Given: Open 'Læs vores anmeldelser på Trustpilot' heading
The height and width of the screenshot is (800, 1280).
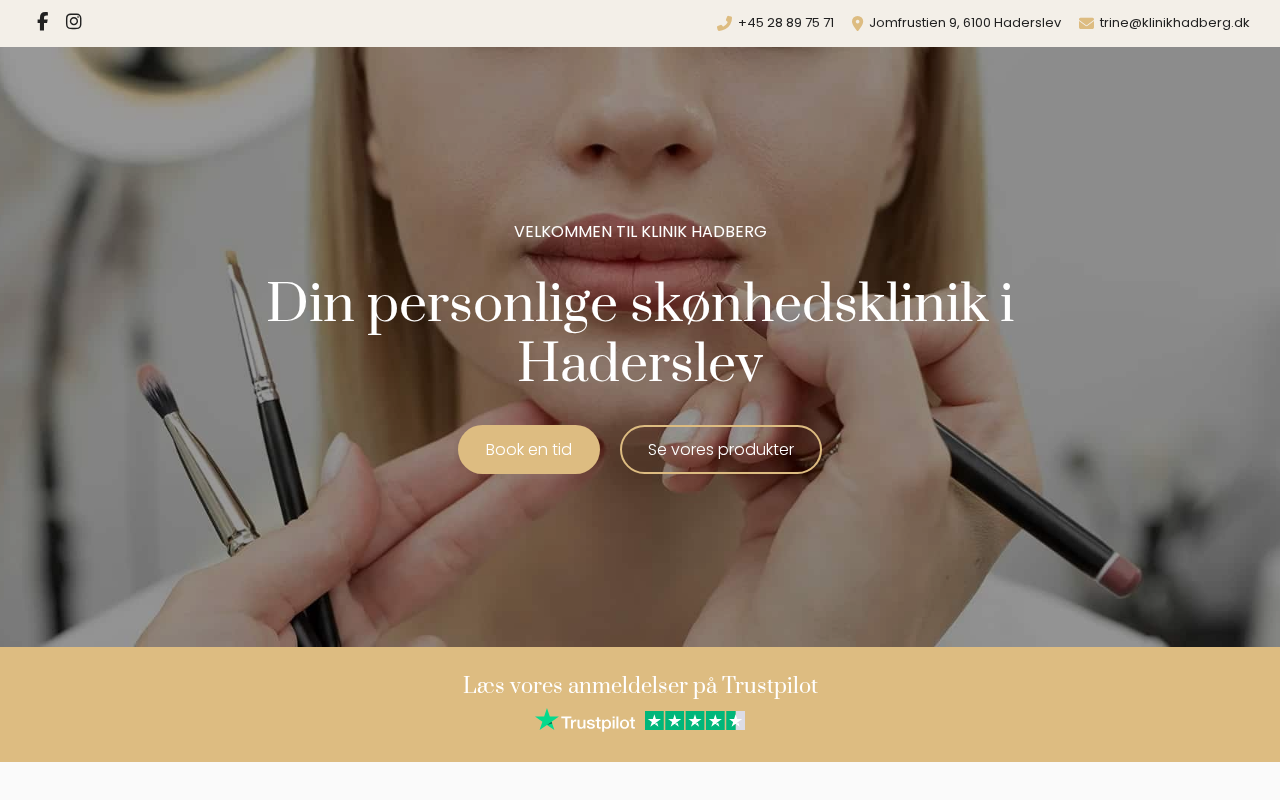Looking at the screenshot, I should coord(640,686).
